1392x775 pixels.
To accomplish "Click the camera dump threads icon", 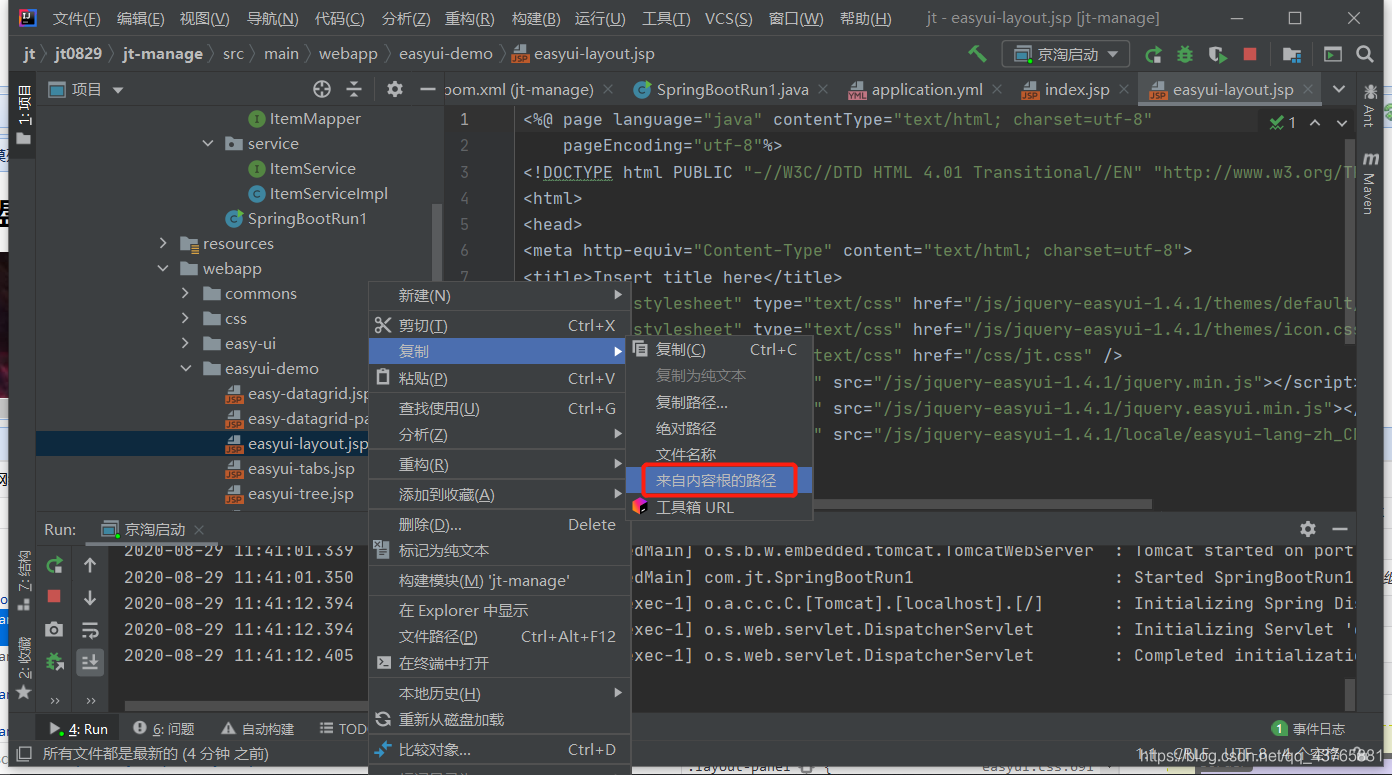I will [54, 629].
